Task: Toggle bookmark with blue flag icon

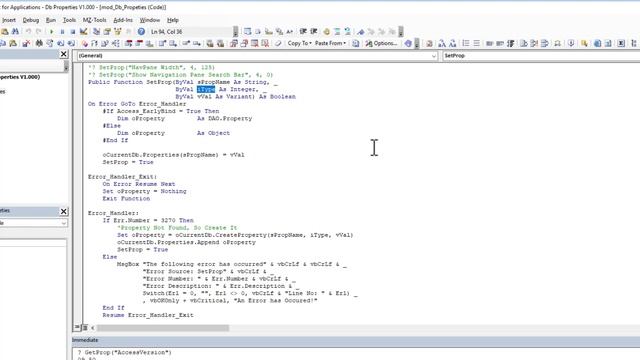Action: [361, 32]
